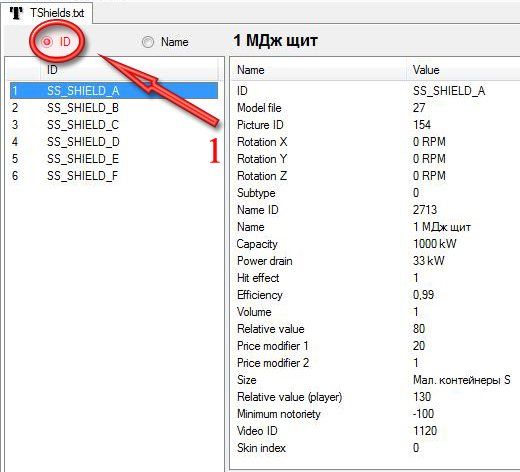Select SS_SHIELD_E item

click(114, 159)
